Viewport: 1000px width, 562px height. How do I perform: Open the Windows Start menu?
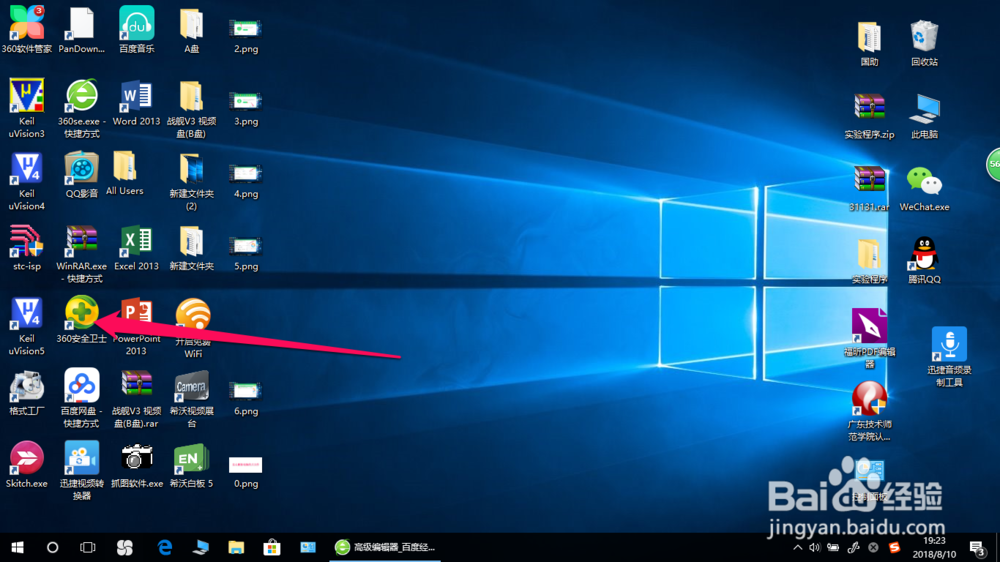tap(17, 547)
